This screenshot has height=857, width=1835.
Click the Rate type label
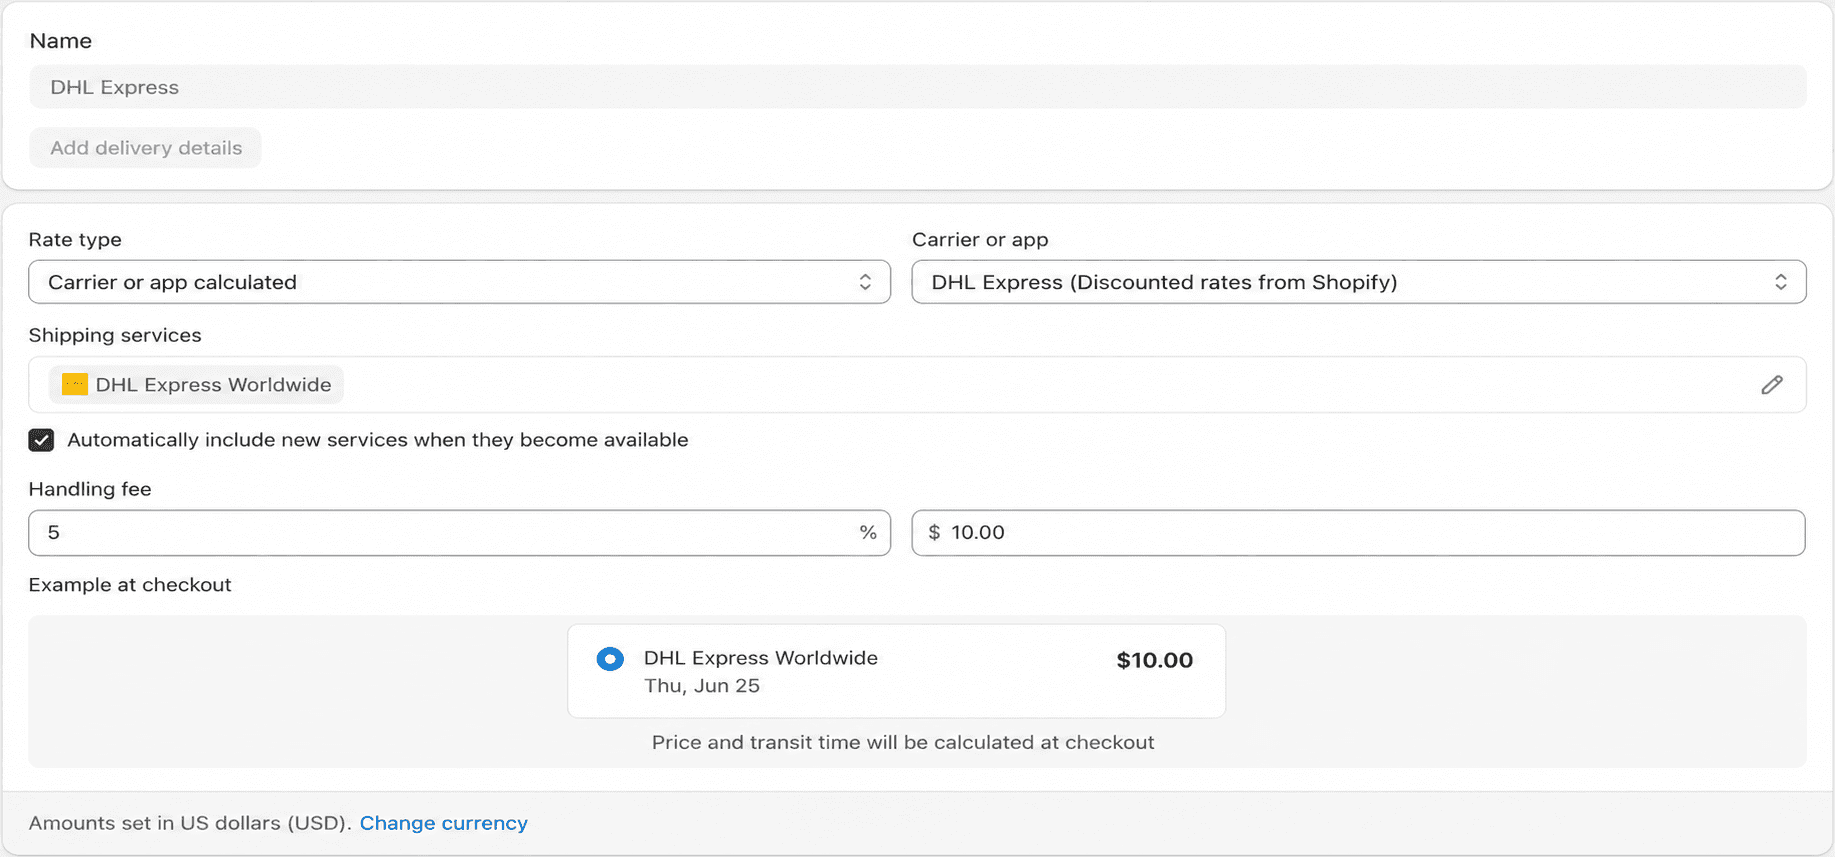[75, 240]
